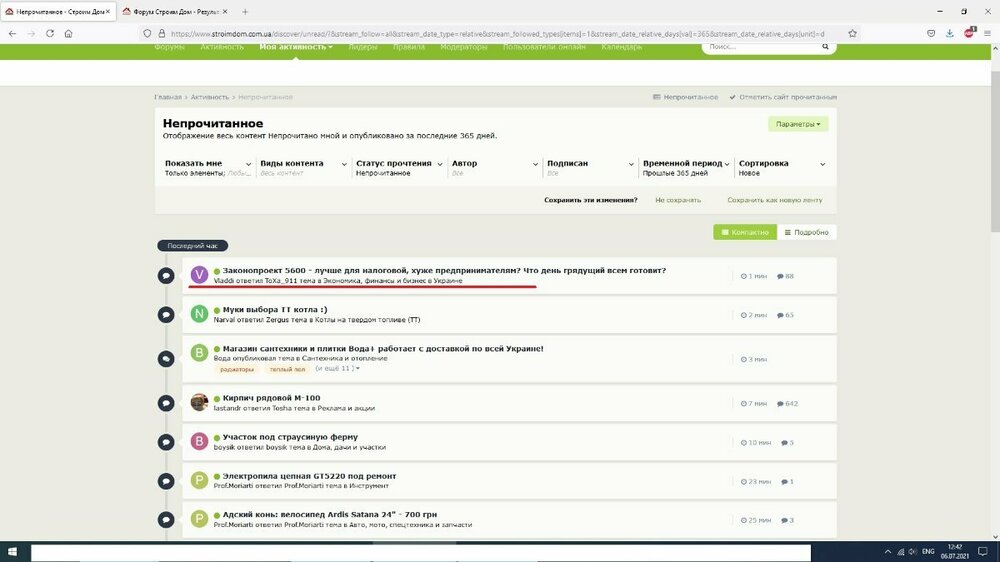The height and width of the screenshot is (562, 1000).
Task: Expand Статус прочтения filter
Action: pyautogui.click(x=399, y=167)
